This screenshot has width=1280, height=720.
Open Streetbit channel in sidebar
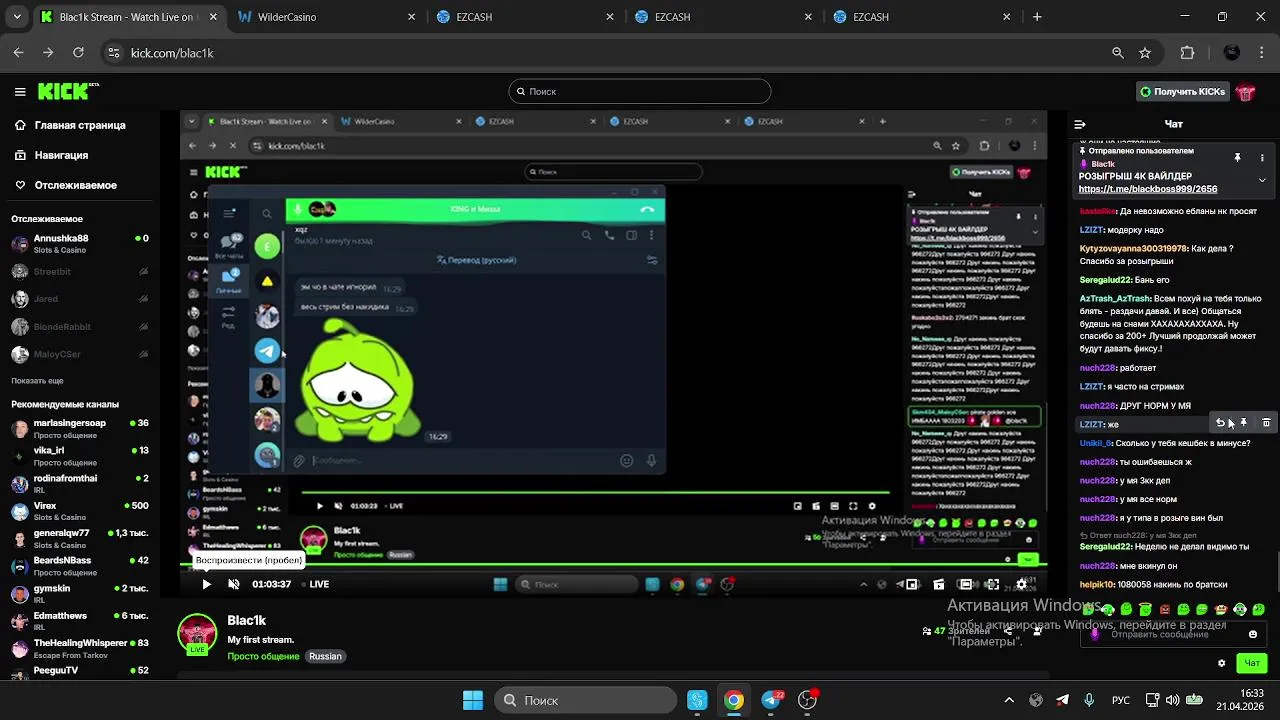pos(80,271)
